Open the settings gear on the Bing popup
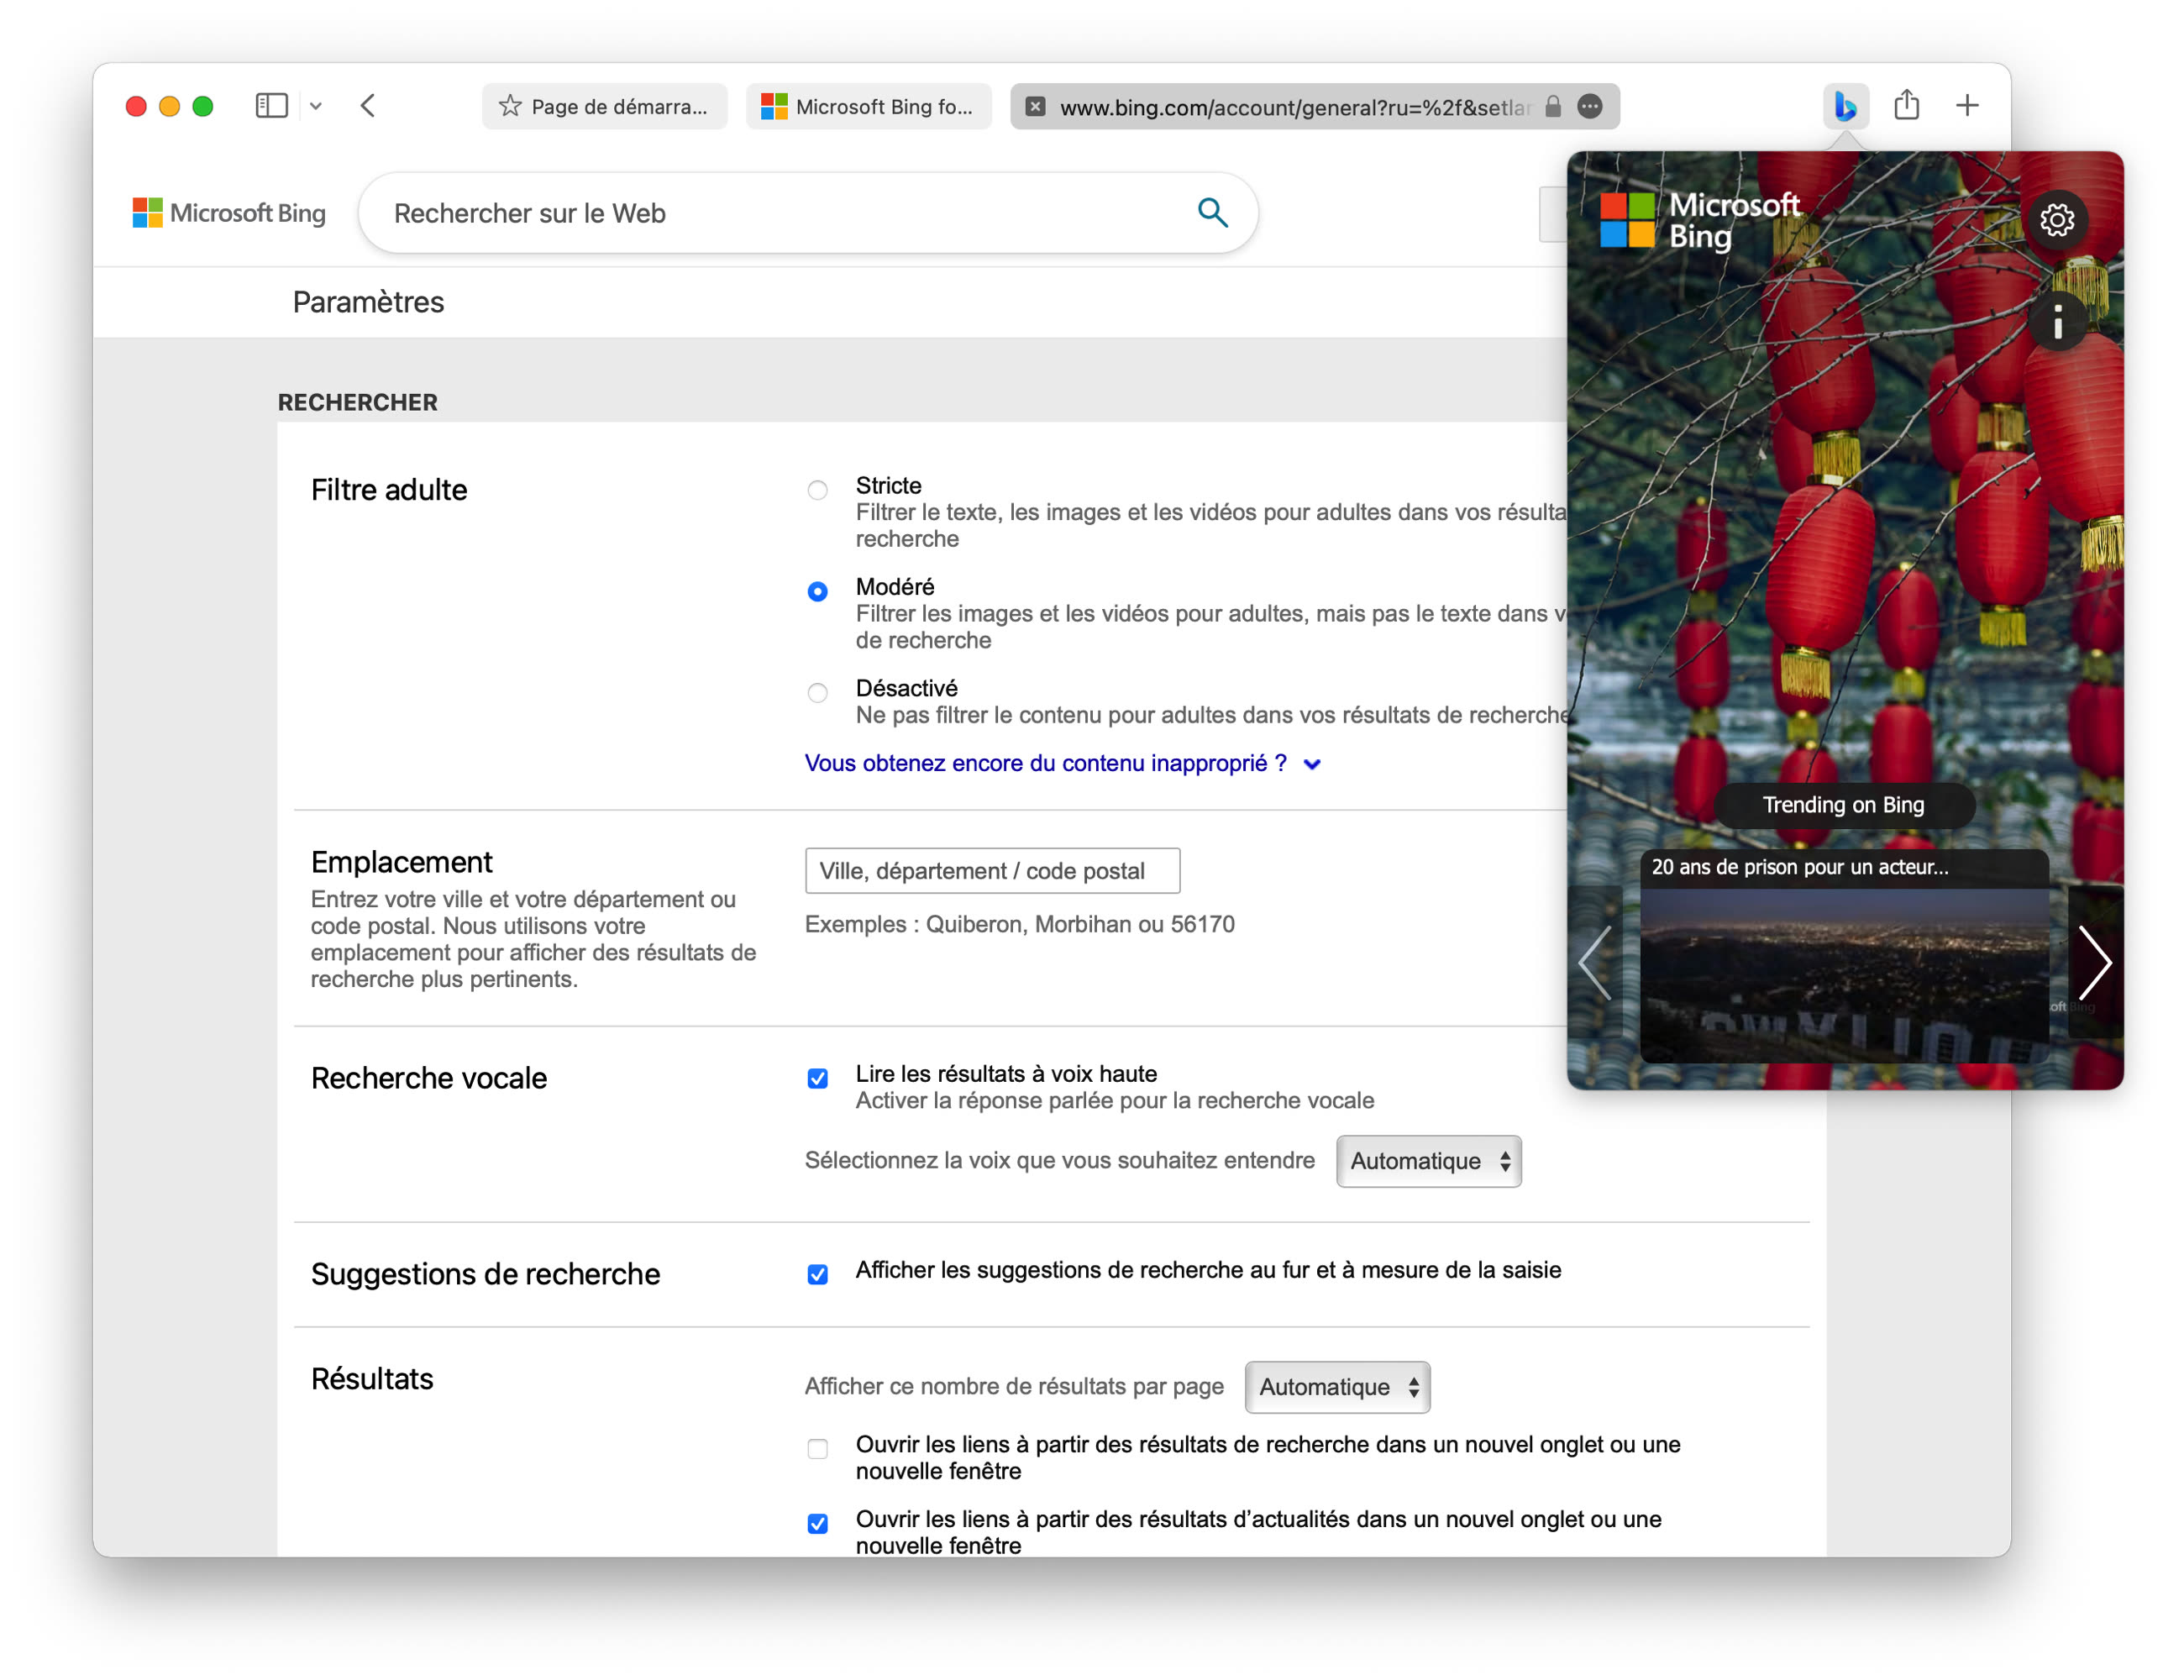 pyautogui.click(x=2057, y=220)
